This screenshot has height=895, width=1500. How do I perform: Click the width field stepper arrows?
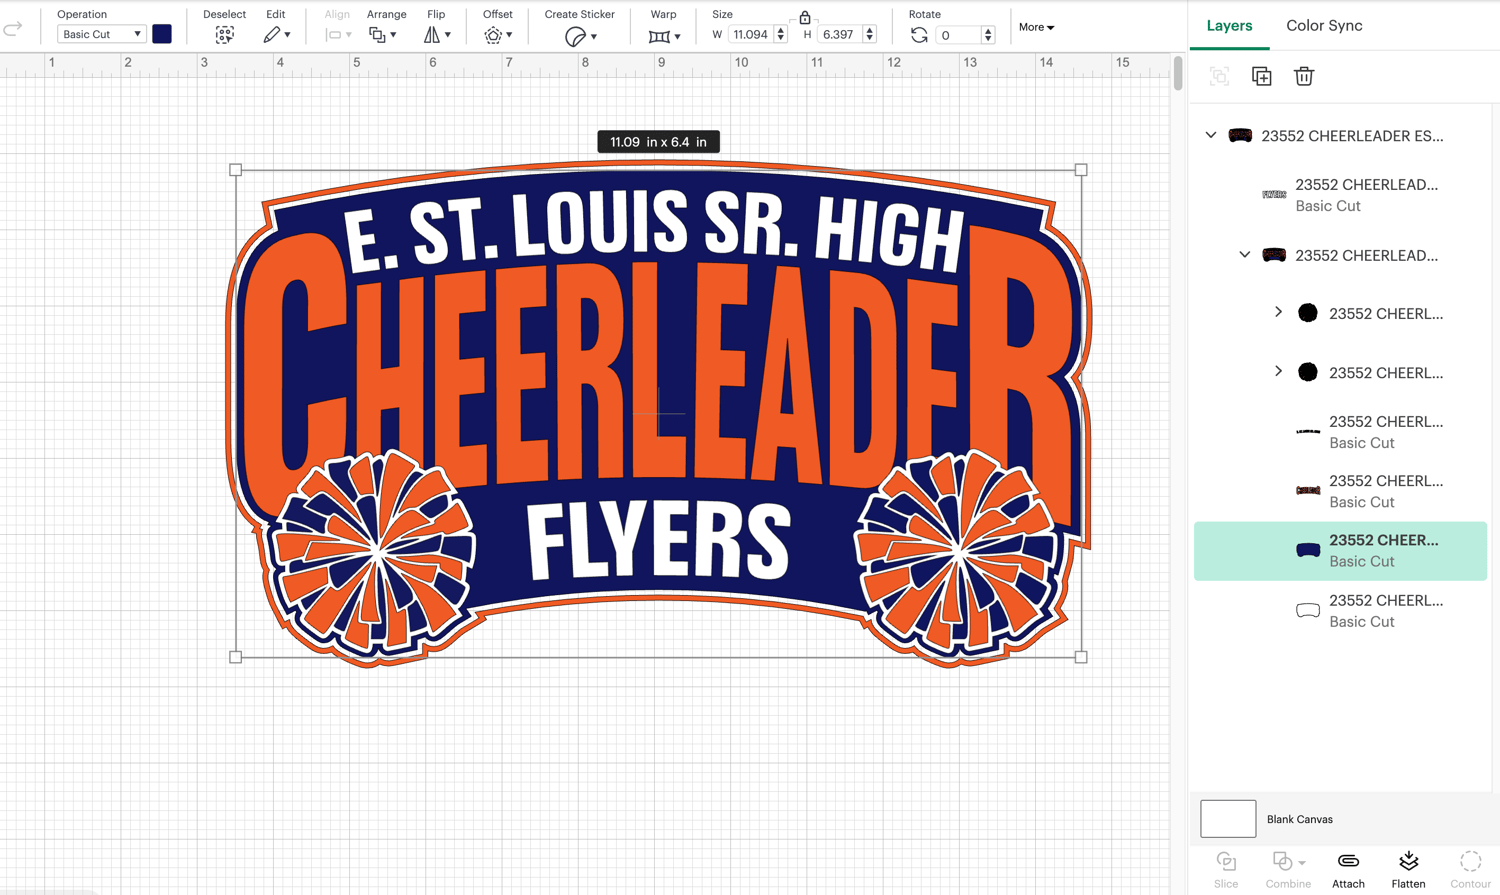pos(780,34)
